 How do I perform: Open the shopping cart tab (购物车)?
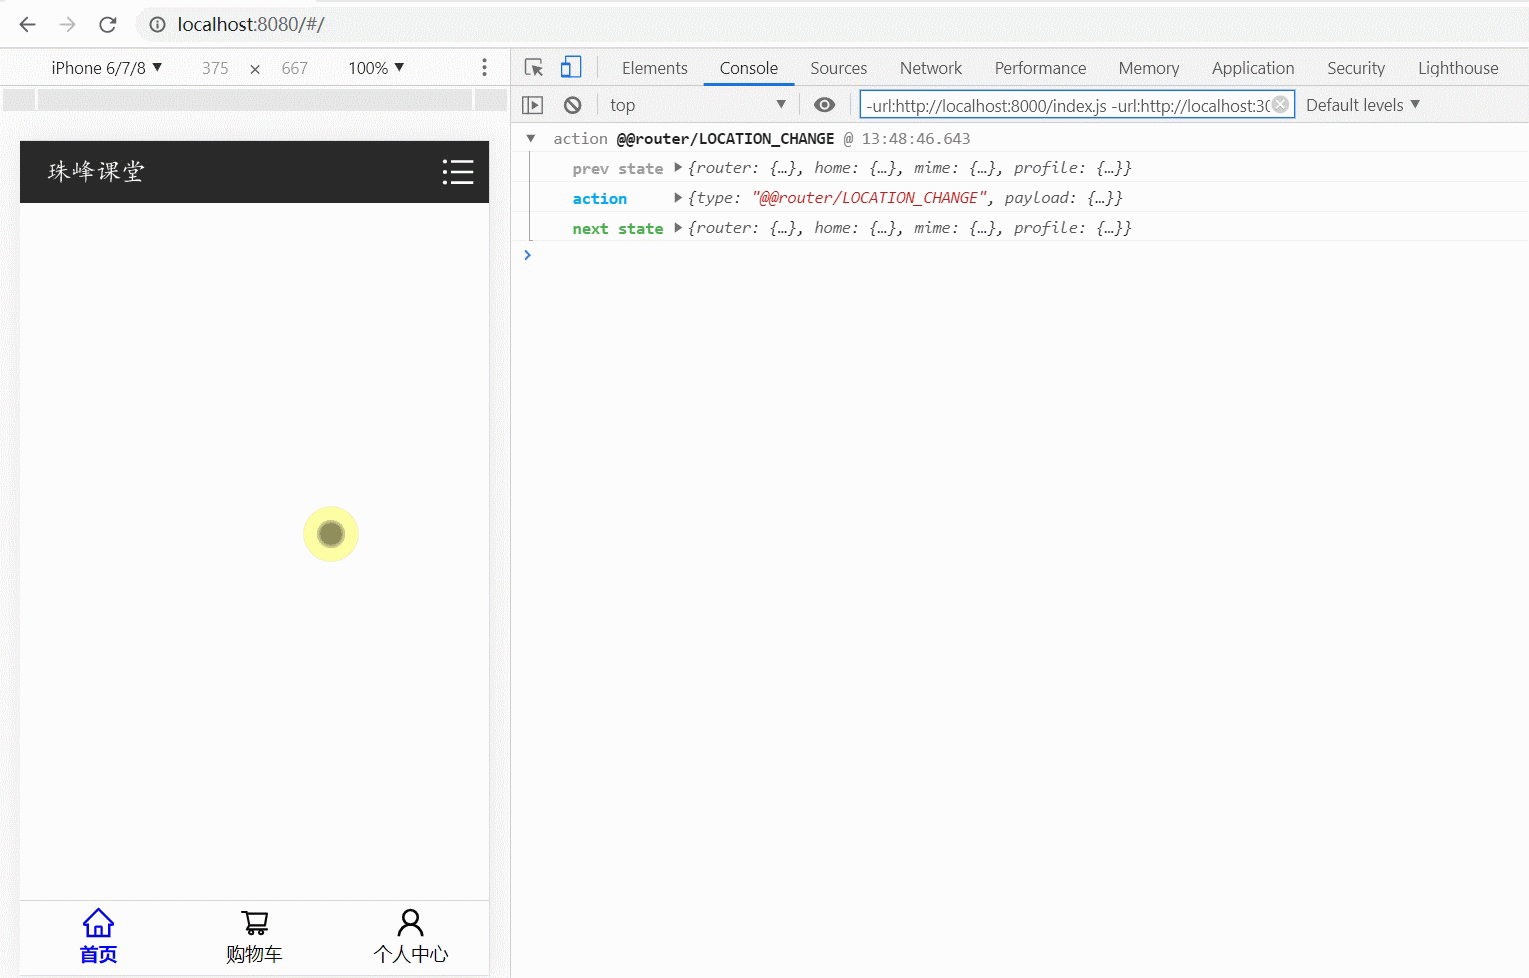coord(254,937)
